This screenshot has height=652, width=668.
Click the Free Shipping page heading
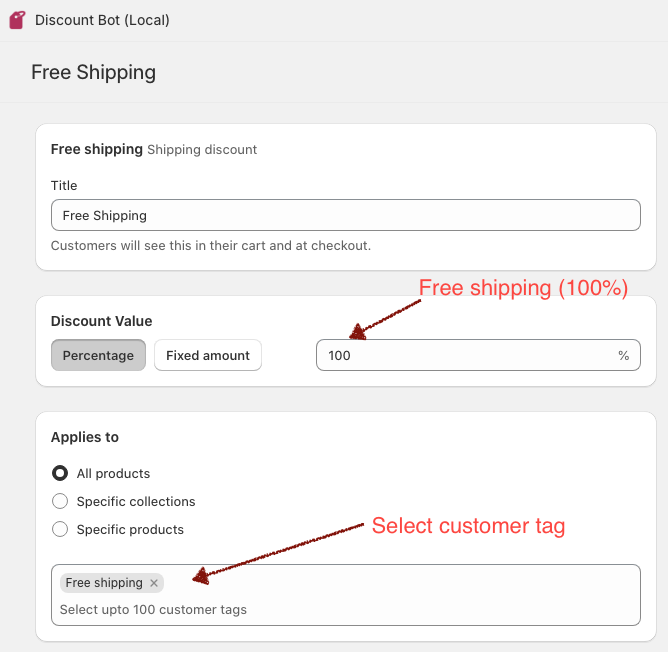(93, 72)
